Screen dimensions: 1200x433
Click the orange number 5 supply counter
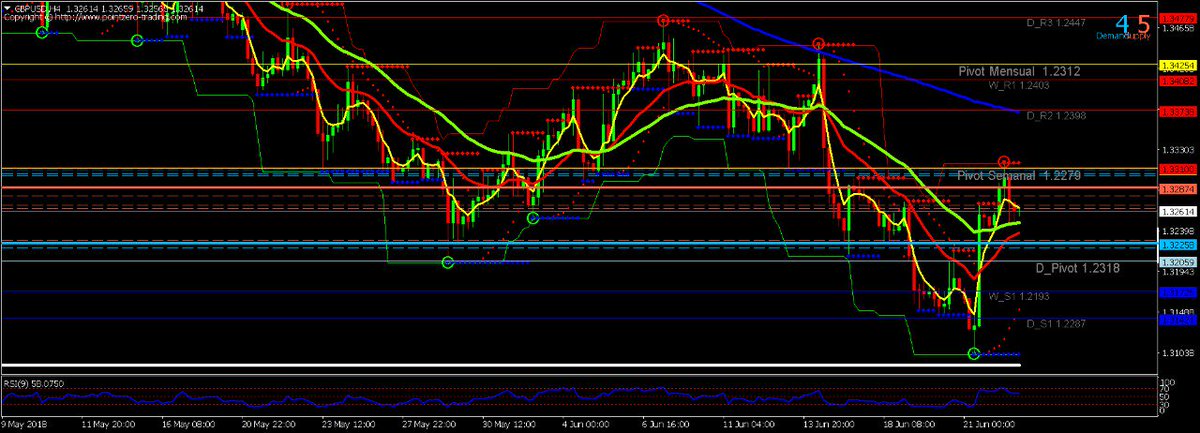click(x=1143, y=22)
